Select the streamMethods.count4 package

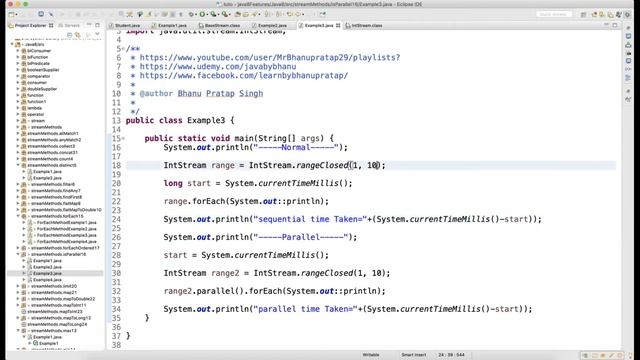click(x=50, y=159)
